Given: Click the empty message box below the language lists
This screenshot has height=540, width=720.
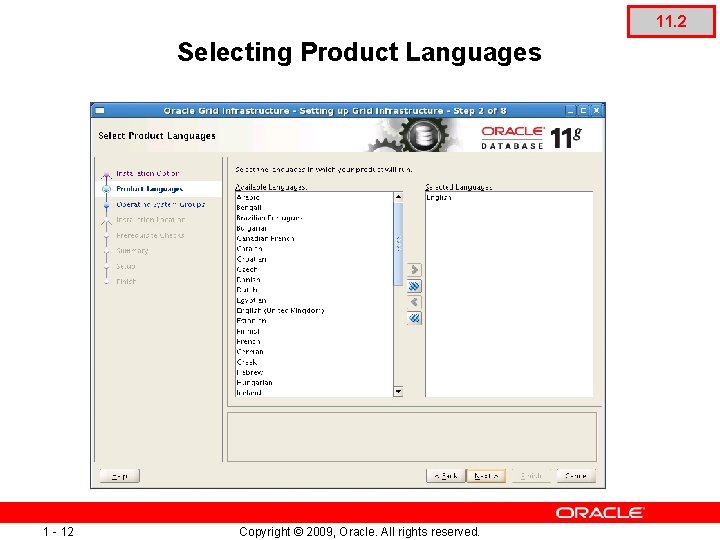Looking at the screenshot, I should point(412,437).
